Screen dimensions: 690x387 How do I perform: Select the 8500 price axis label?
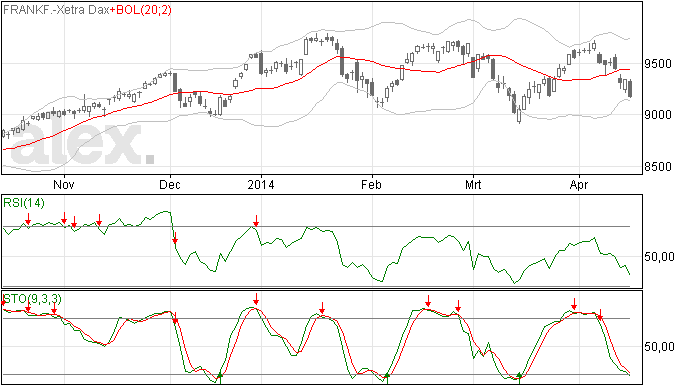(658, 167)
